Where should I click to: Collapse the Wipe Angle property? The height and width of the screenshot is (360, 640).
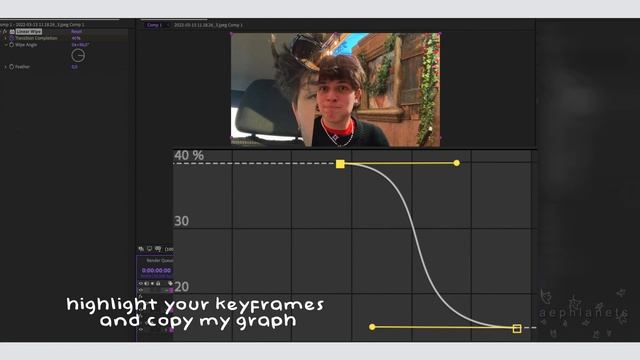[x=6, y=45]
